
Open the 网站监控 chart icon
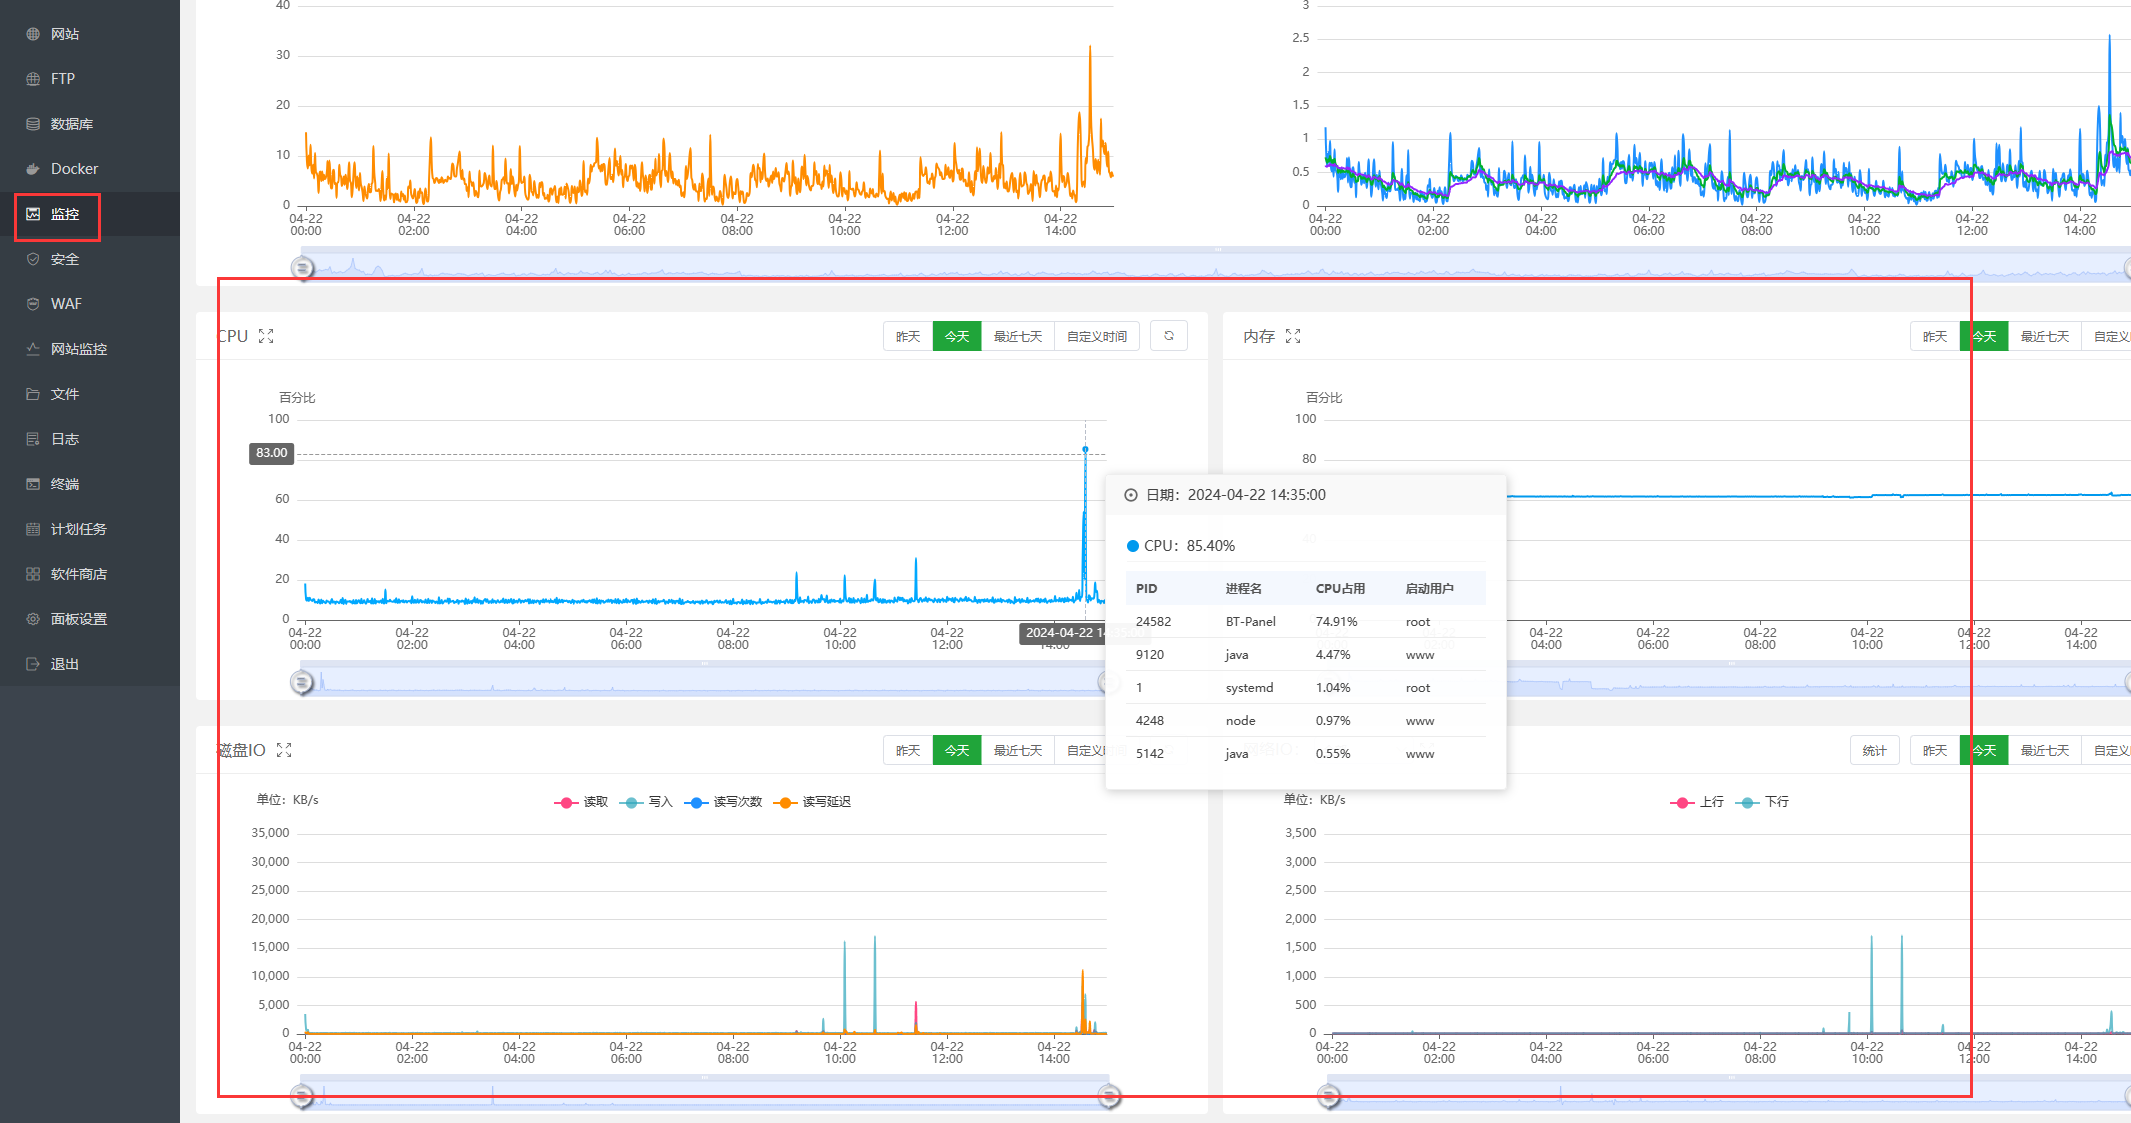pyautogui.click(x=33, y=349)
